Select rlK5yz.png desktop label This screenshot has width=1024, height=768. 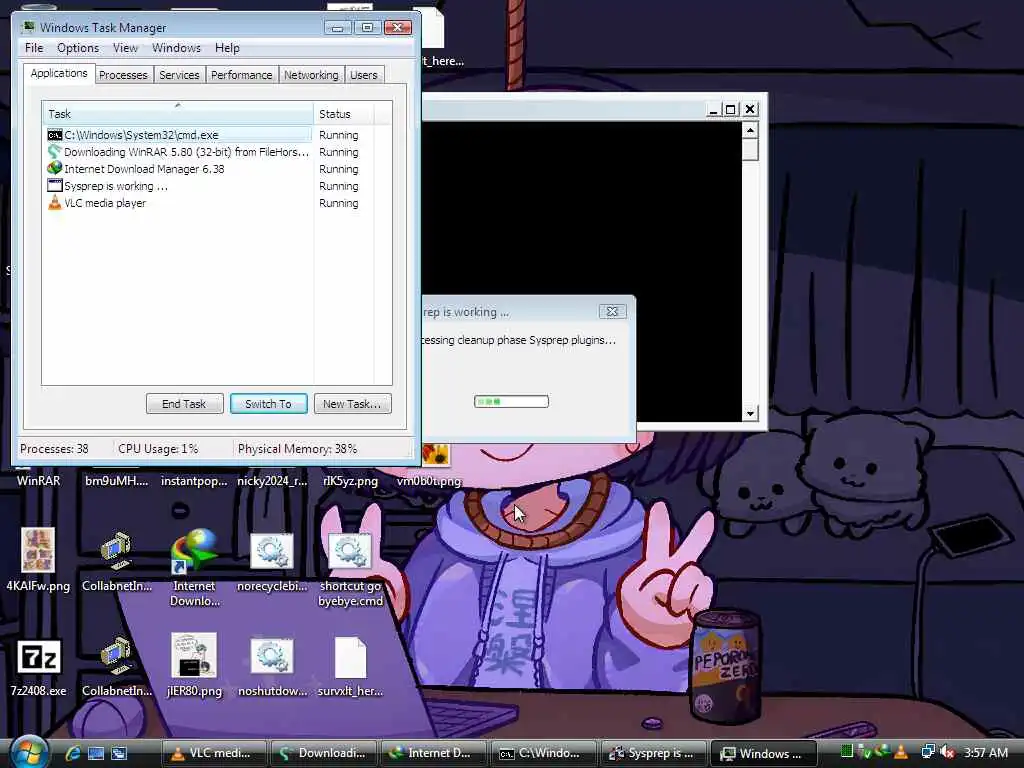[350, 481]
